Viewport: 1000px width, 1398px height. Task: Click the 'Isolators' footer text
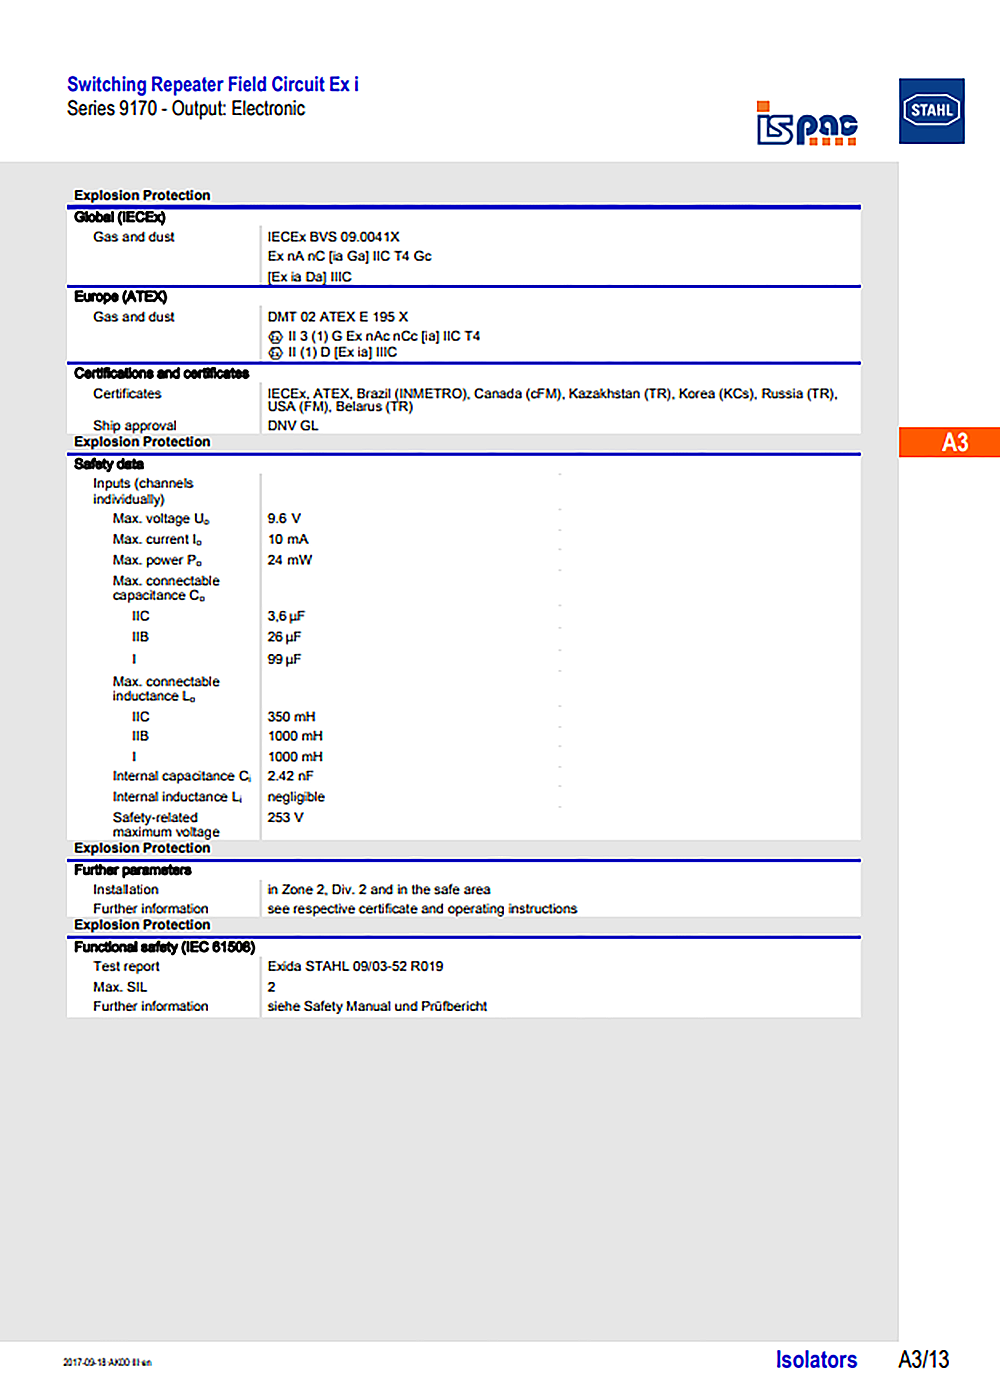point(816,1360)
